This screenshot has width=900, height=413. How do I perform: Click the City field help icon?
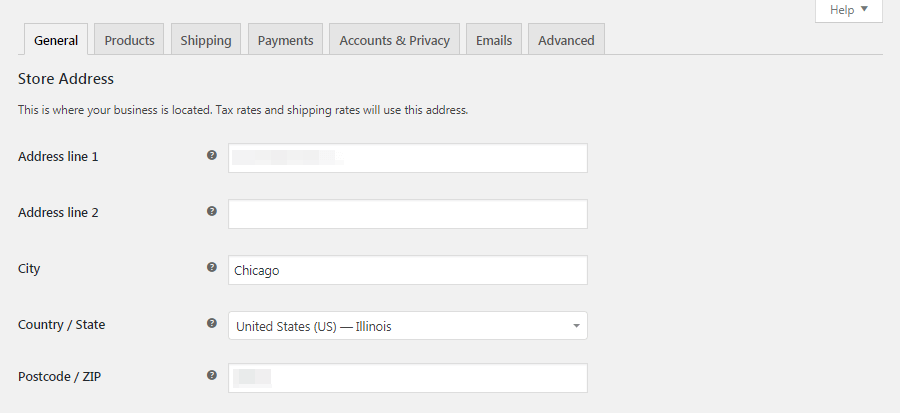click(x=211, y=268)
